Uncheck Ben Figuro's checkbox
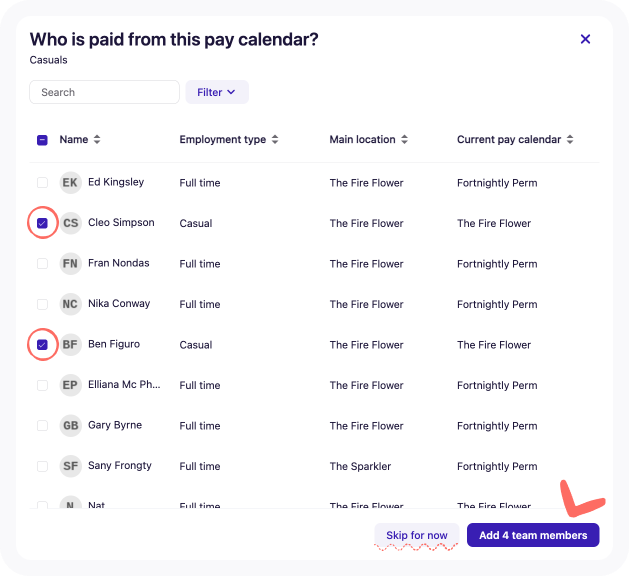The image size is (629, 576). point(42,345)
